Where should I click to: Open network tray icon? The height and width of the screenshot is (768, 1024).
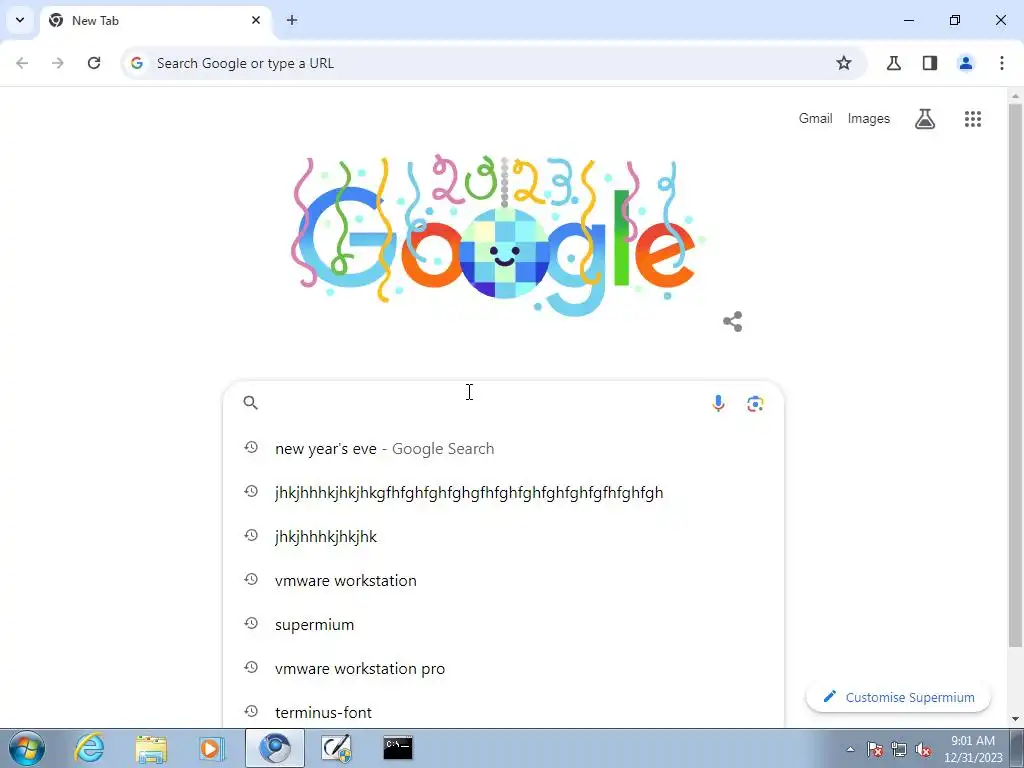(x=899, y=750)
